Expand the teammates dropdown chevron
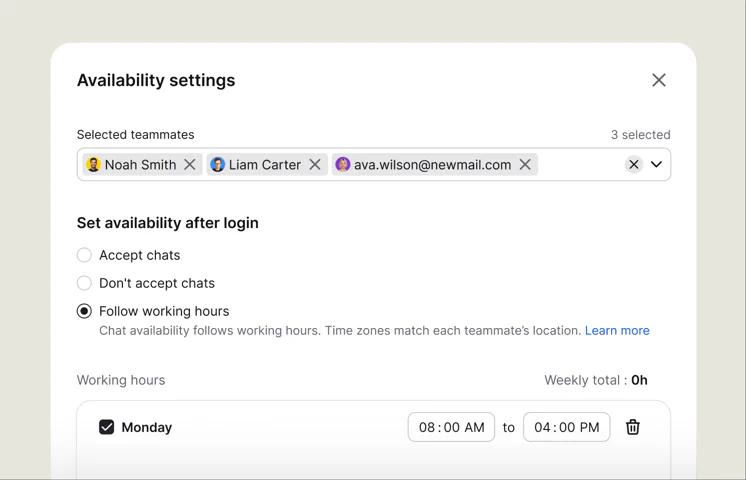This screenshot has height=480, width=746. tap(657, 165)
